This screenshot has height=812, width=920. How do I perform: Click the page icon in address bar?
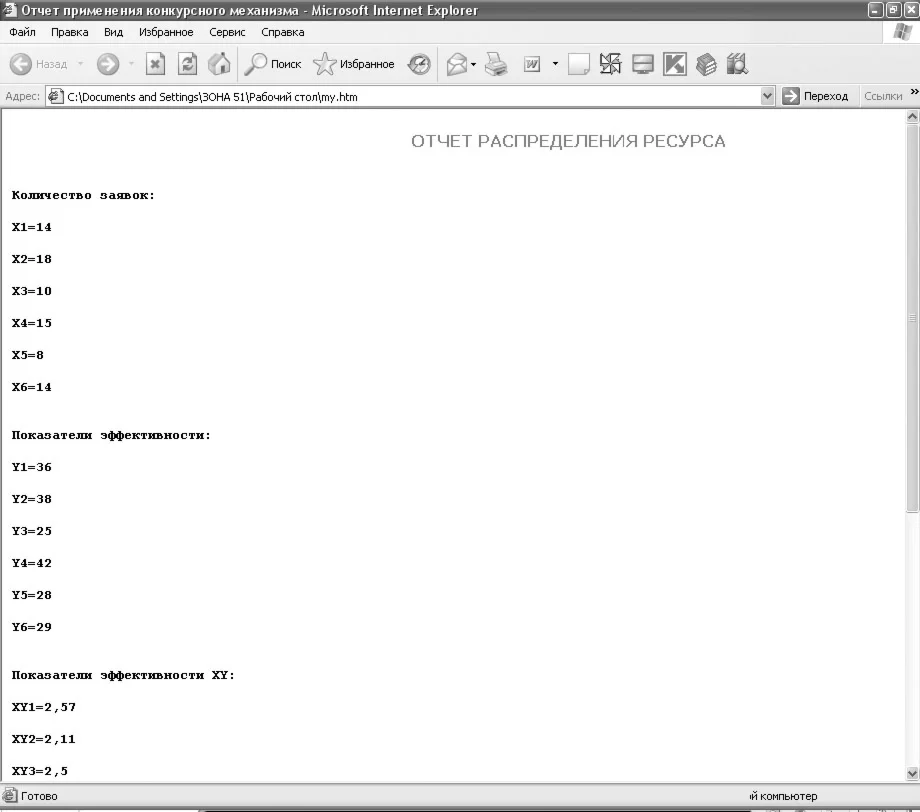click(x=55, y=96)
